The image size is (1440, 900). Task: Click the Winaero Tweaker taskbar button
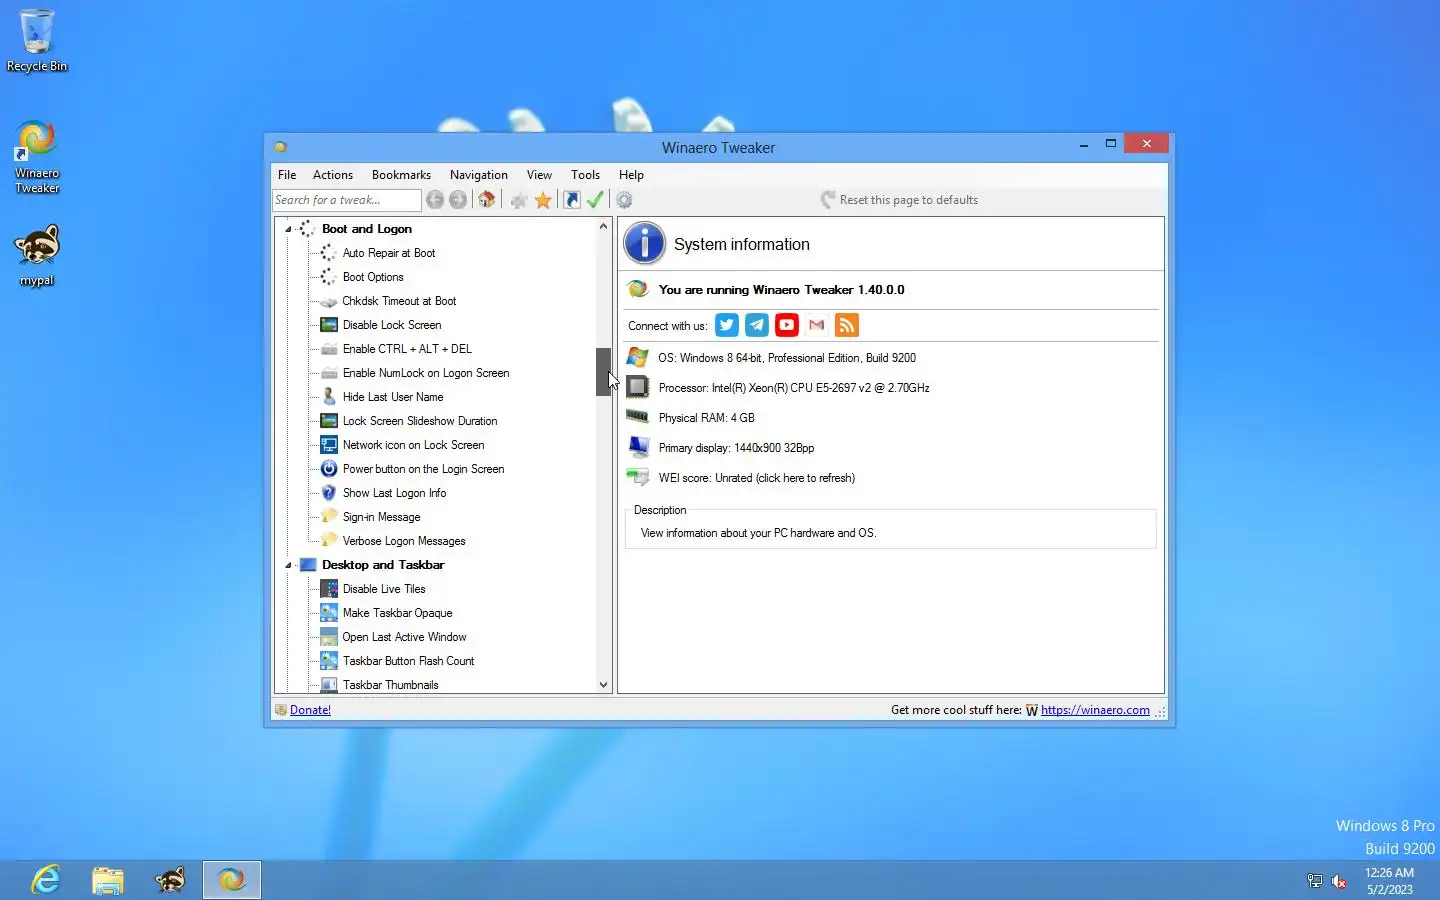(x=232, y=880)
